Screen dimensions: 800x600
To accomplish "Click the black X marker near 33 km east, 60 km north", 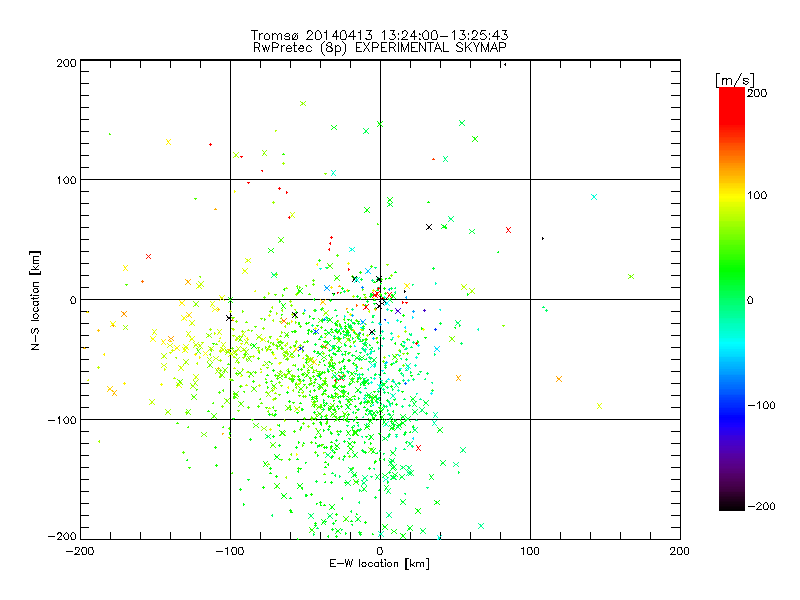I will click(x=429, y=227).
